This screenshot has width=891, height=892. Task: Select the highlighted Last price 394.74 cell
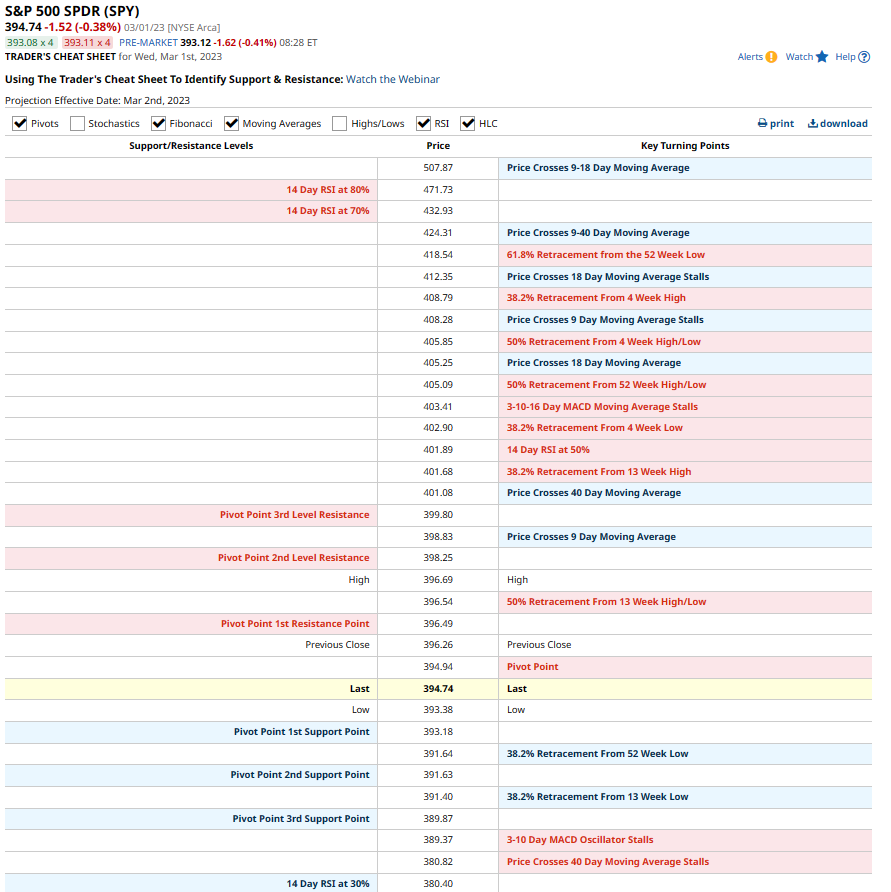point(438,689)
